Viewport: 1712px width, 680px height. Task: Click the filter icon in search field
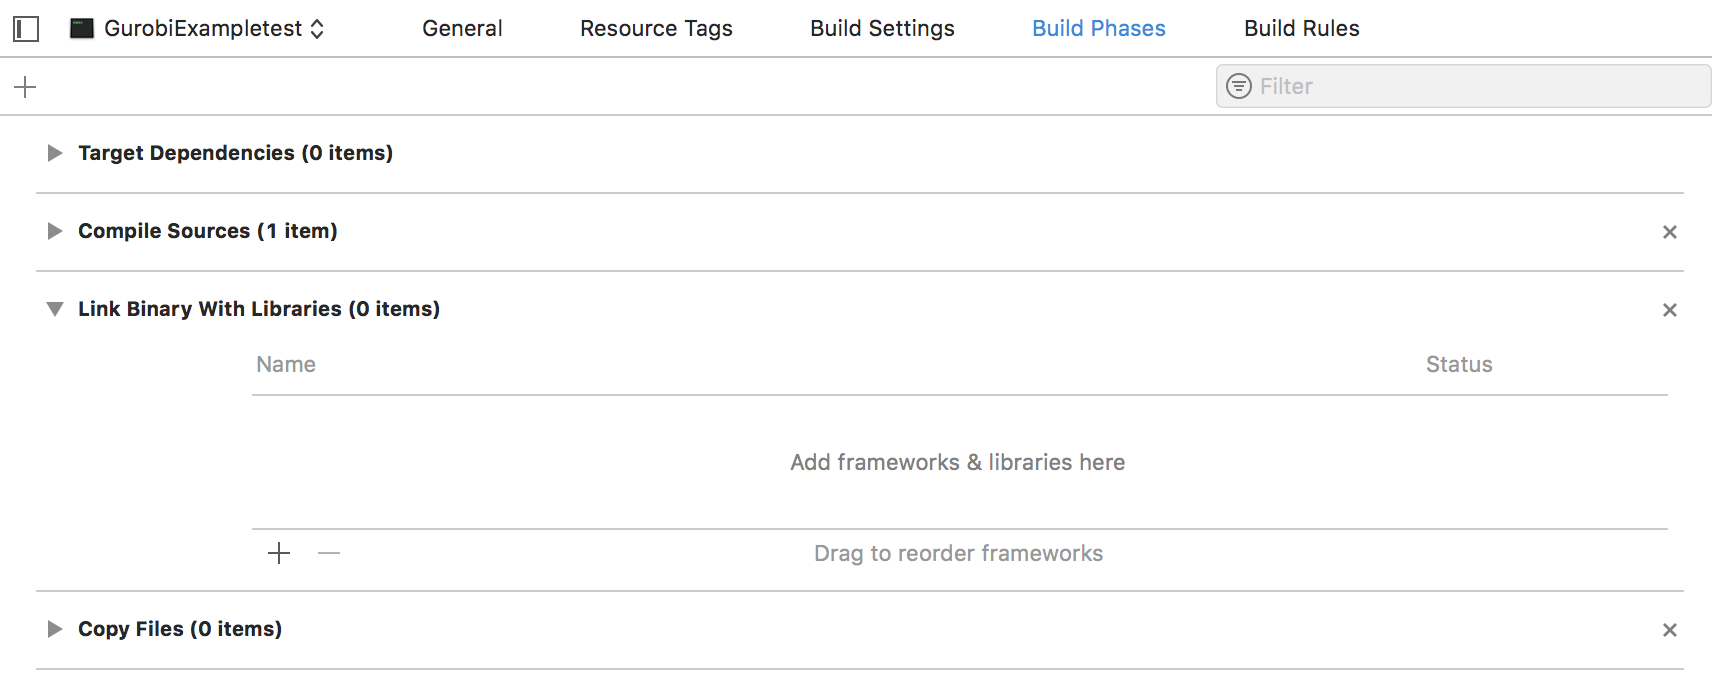(x=1239, y=86)
